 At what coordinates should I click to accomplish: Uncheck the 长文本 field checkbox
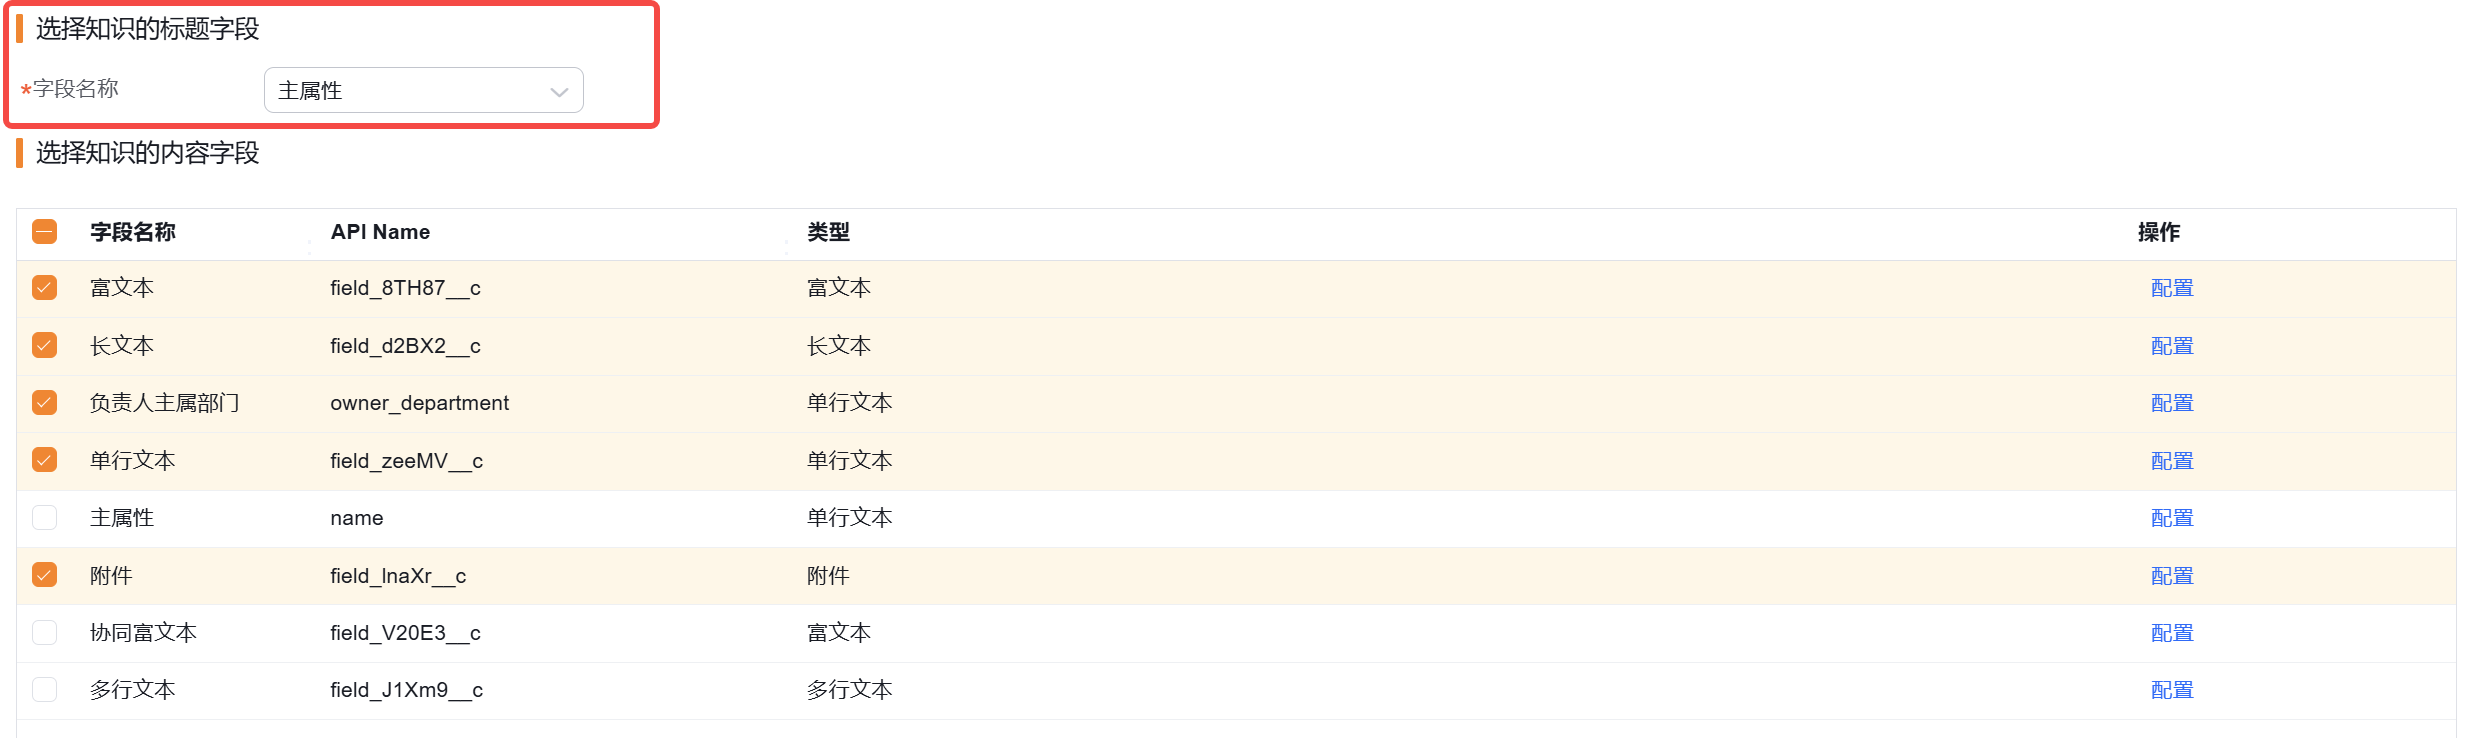pyautogui.click(x=45, y=345)
